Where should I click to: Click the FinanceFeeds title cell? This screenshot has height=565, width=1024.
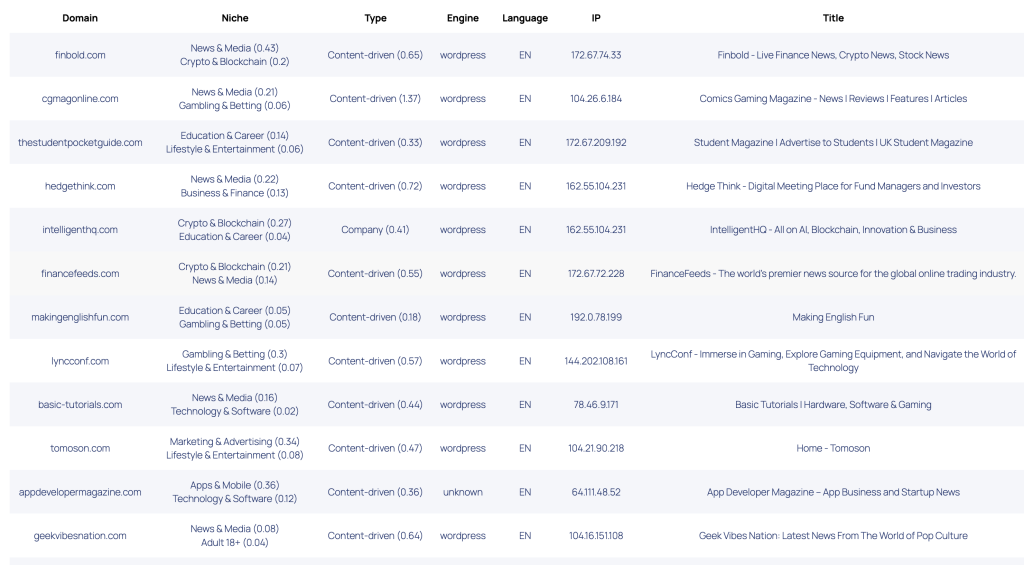(833, 274)
